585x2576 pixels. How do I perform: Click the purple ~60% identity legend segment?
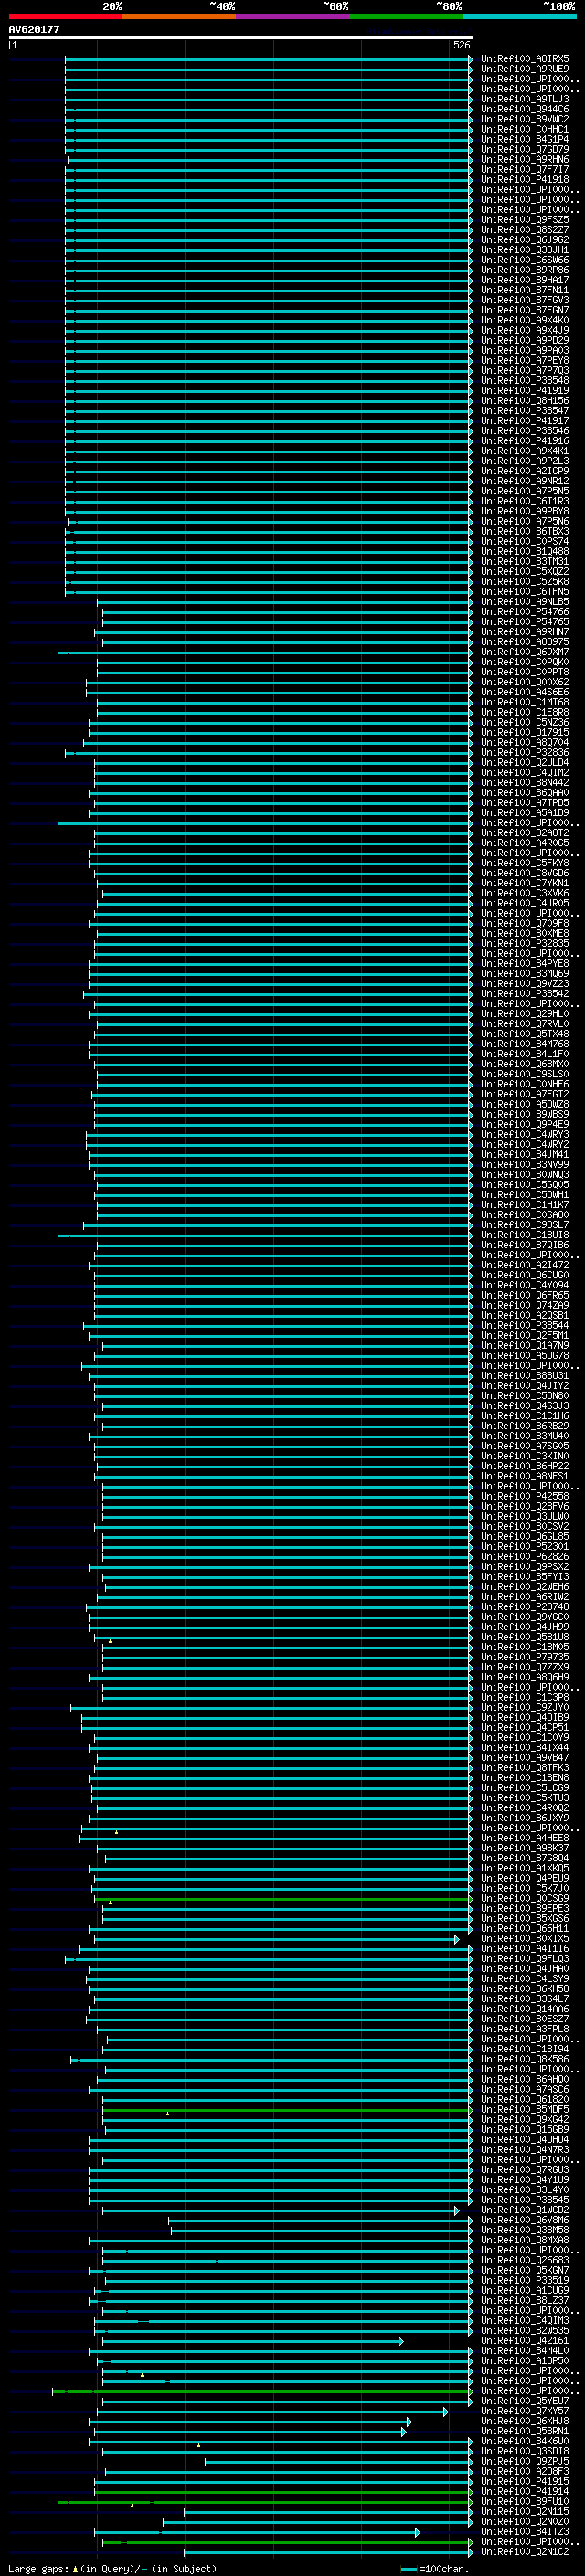point(292,16)
